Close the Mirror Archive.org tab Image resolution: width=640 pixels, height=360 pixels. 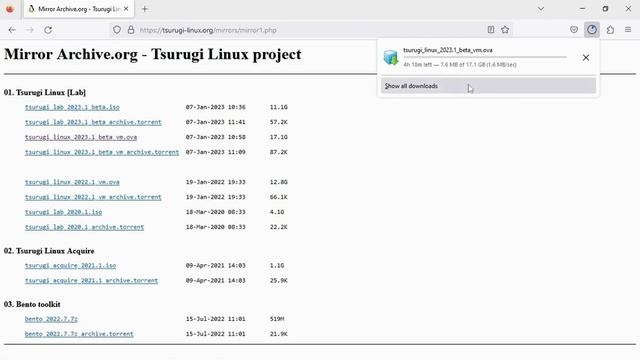126,9
